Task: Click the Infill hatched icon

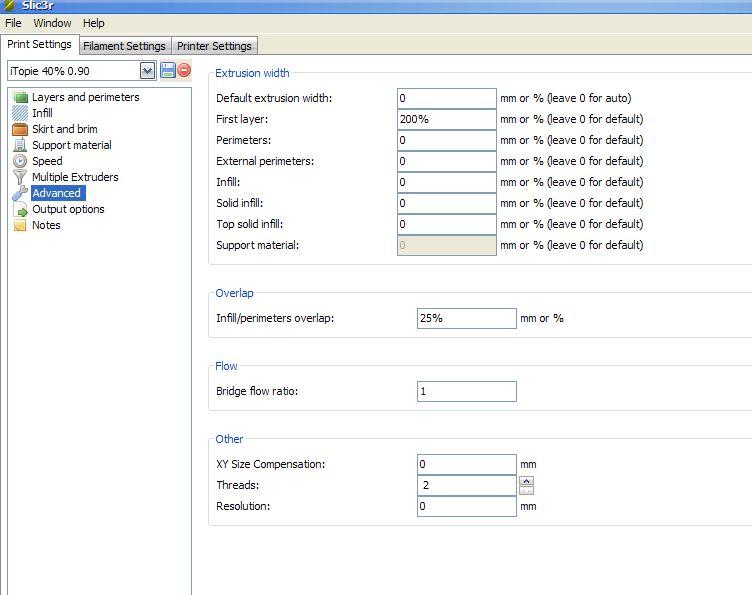Action: (20, 113)
